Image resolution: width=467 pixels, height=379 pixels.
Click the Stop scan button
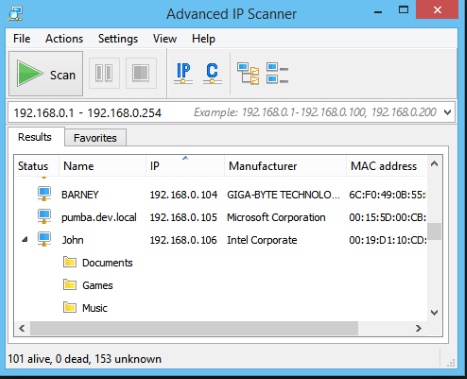(x=141, y=73)
